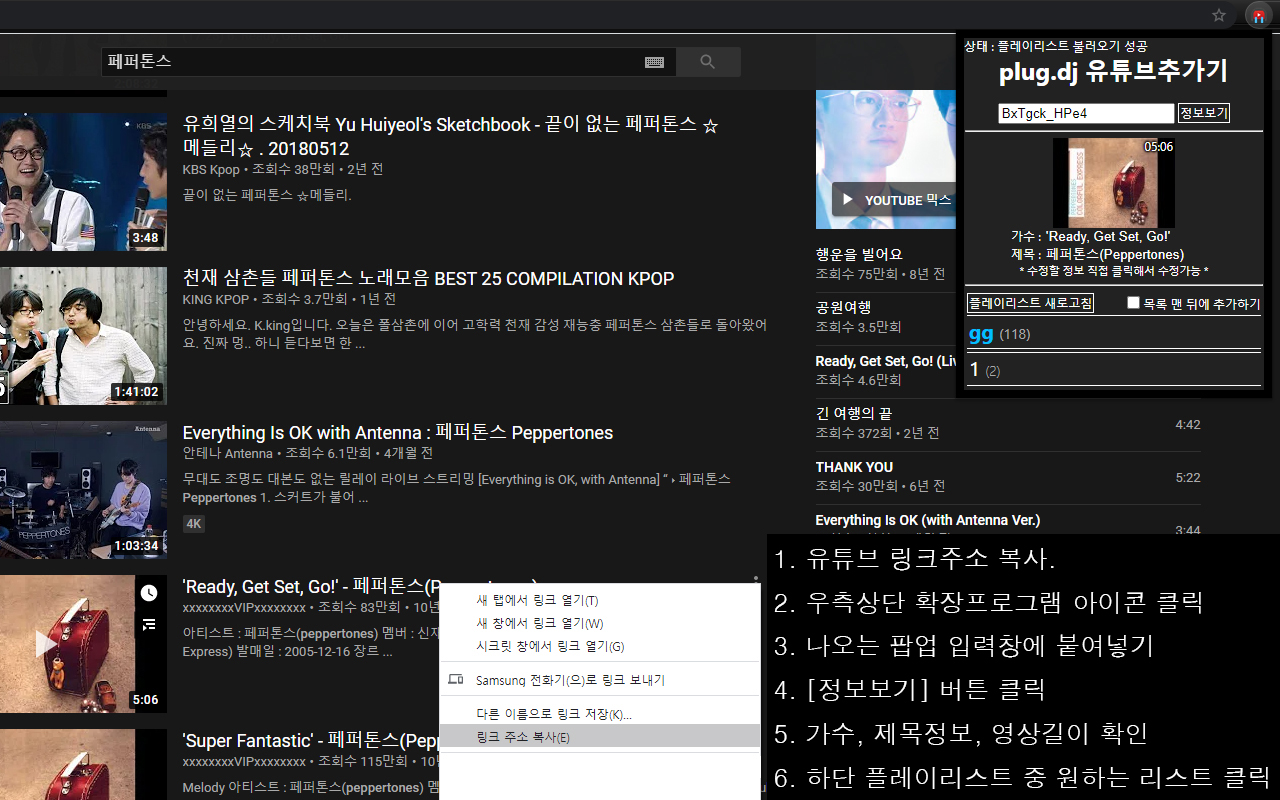
Task: Select the playlist named 1 (2)
Action: tap(1113, 370)
